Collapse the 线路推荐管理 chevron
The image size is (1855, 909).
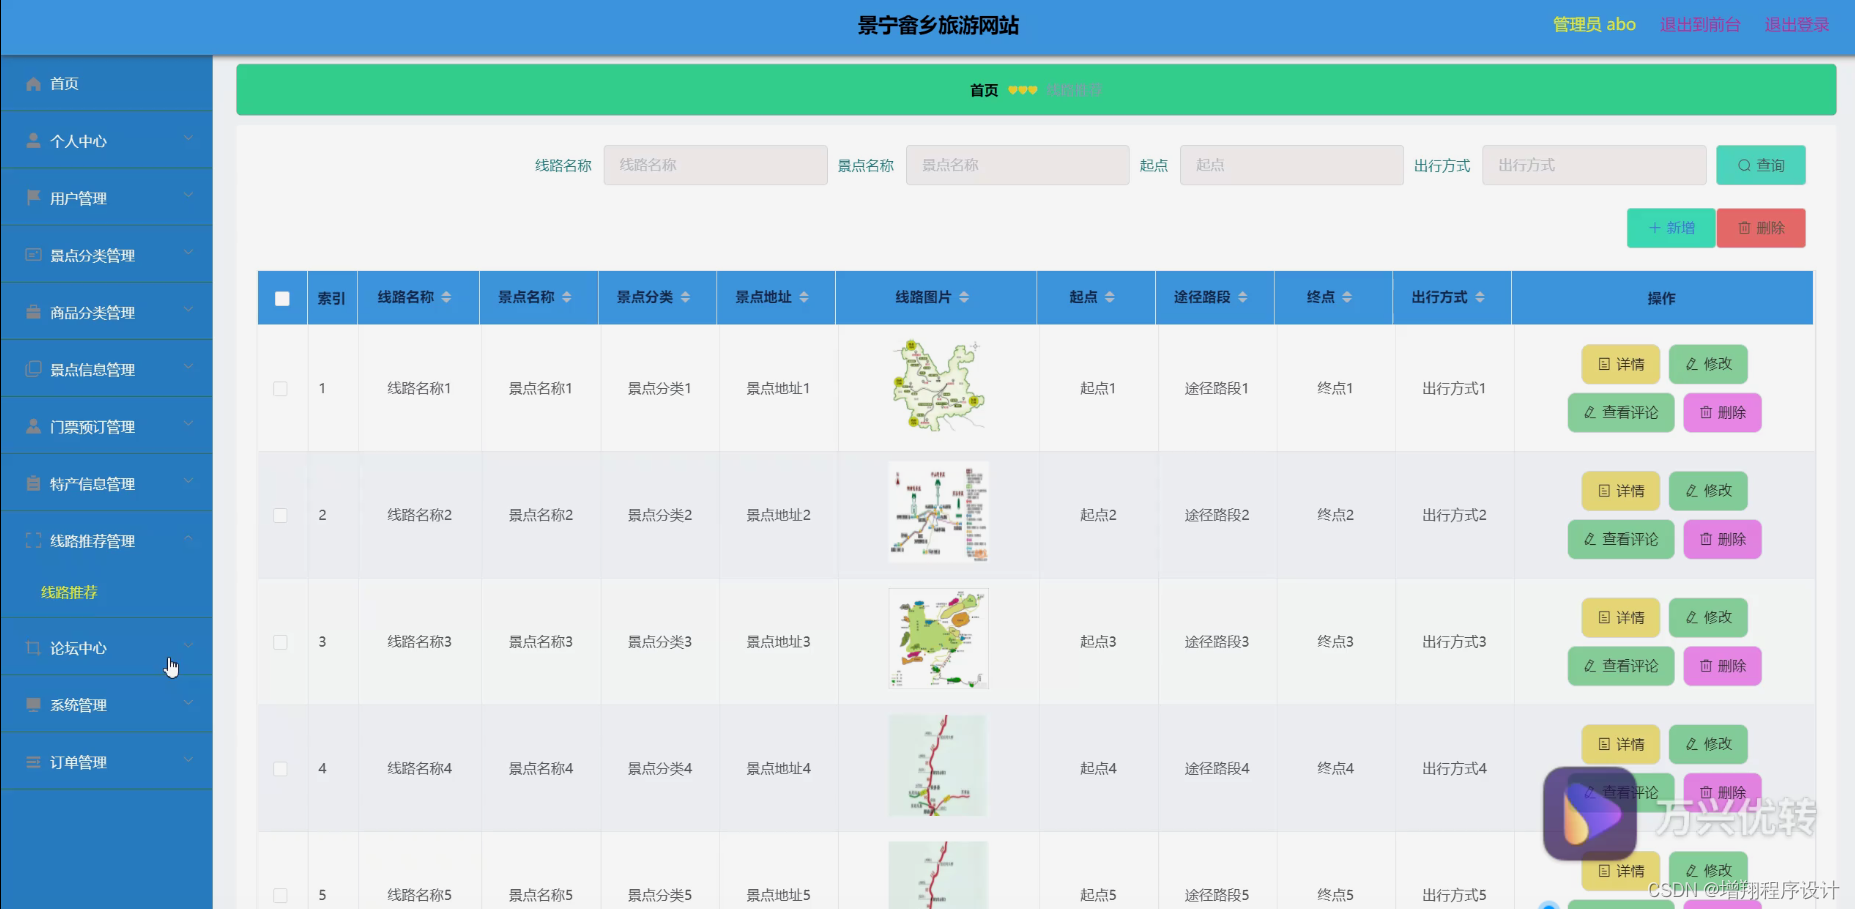tap(188, 539)
